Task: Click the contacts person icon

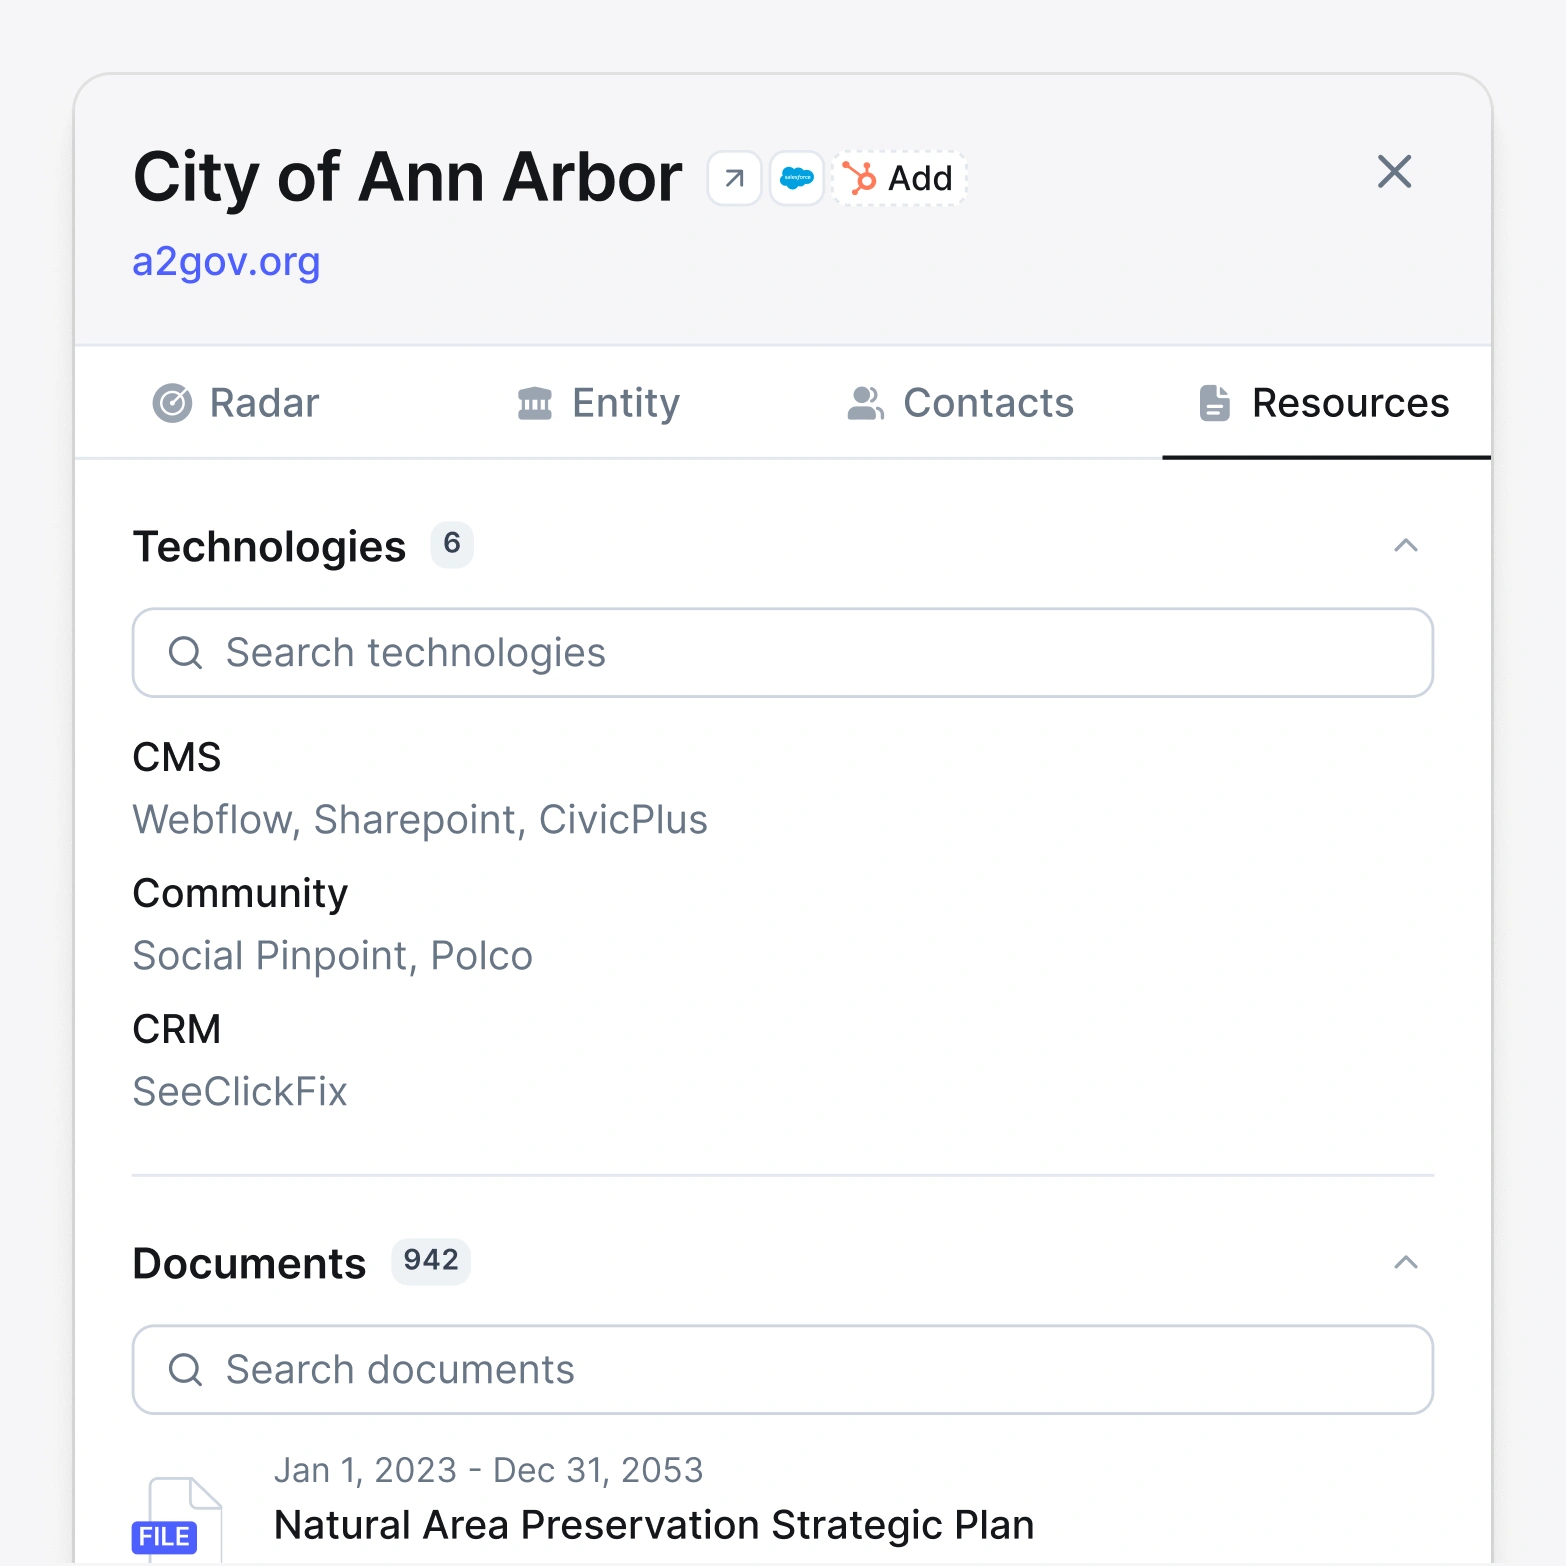Action: pos(866,403)
